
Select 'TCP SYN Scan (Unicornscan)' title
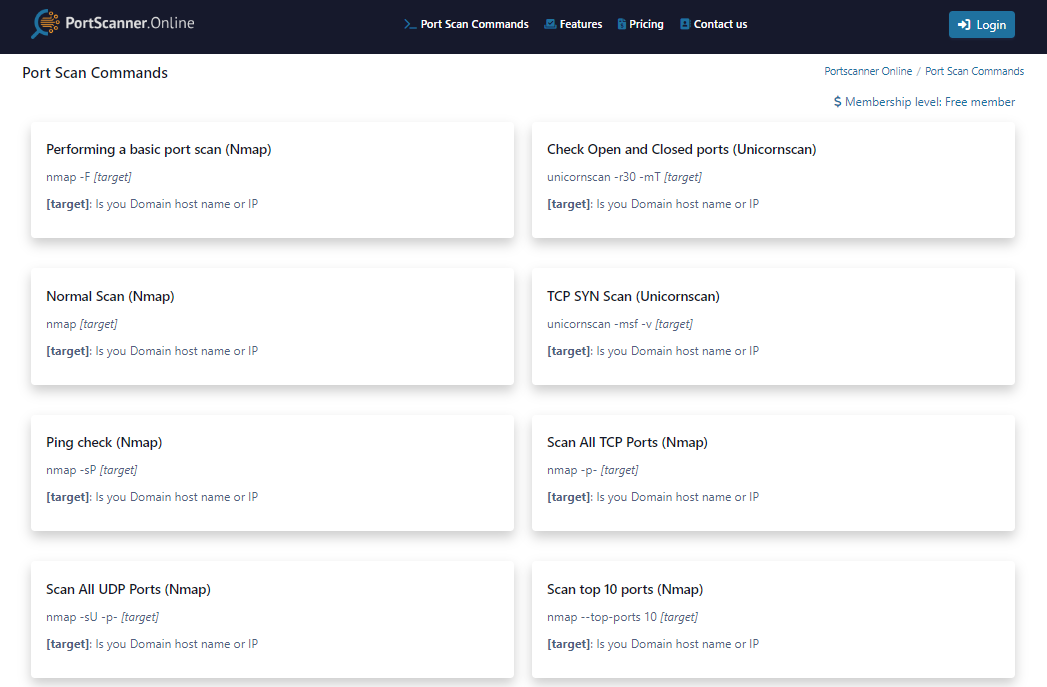coord(633,296)
